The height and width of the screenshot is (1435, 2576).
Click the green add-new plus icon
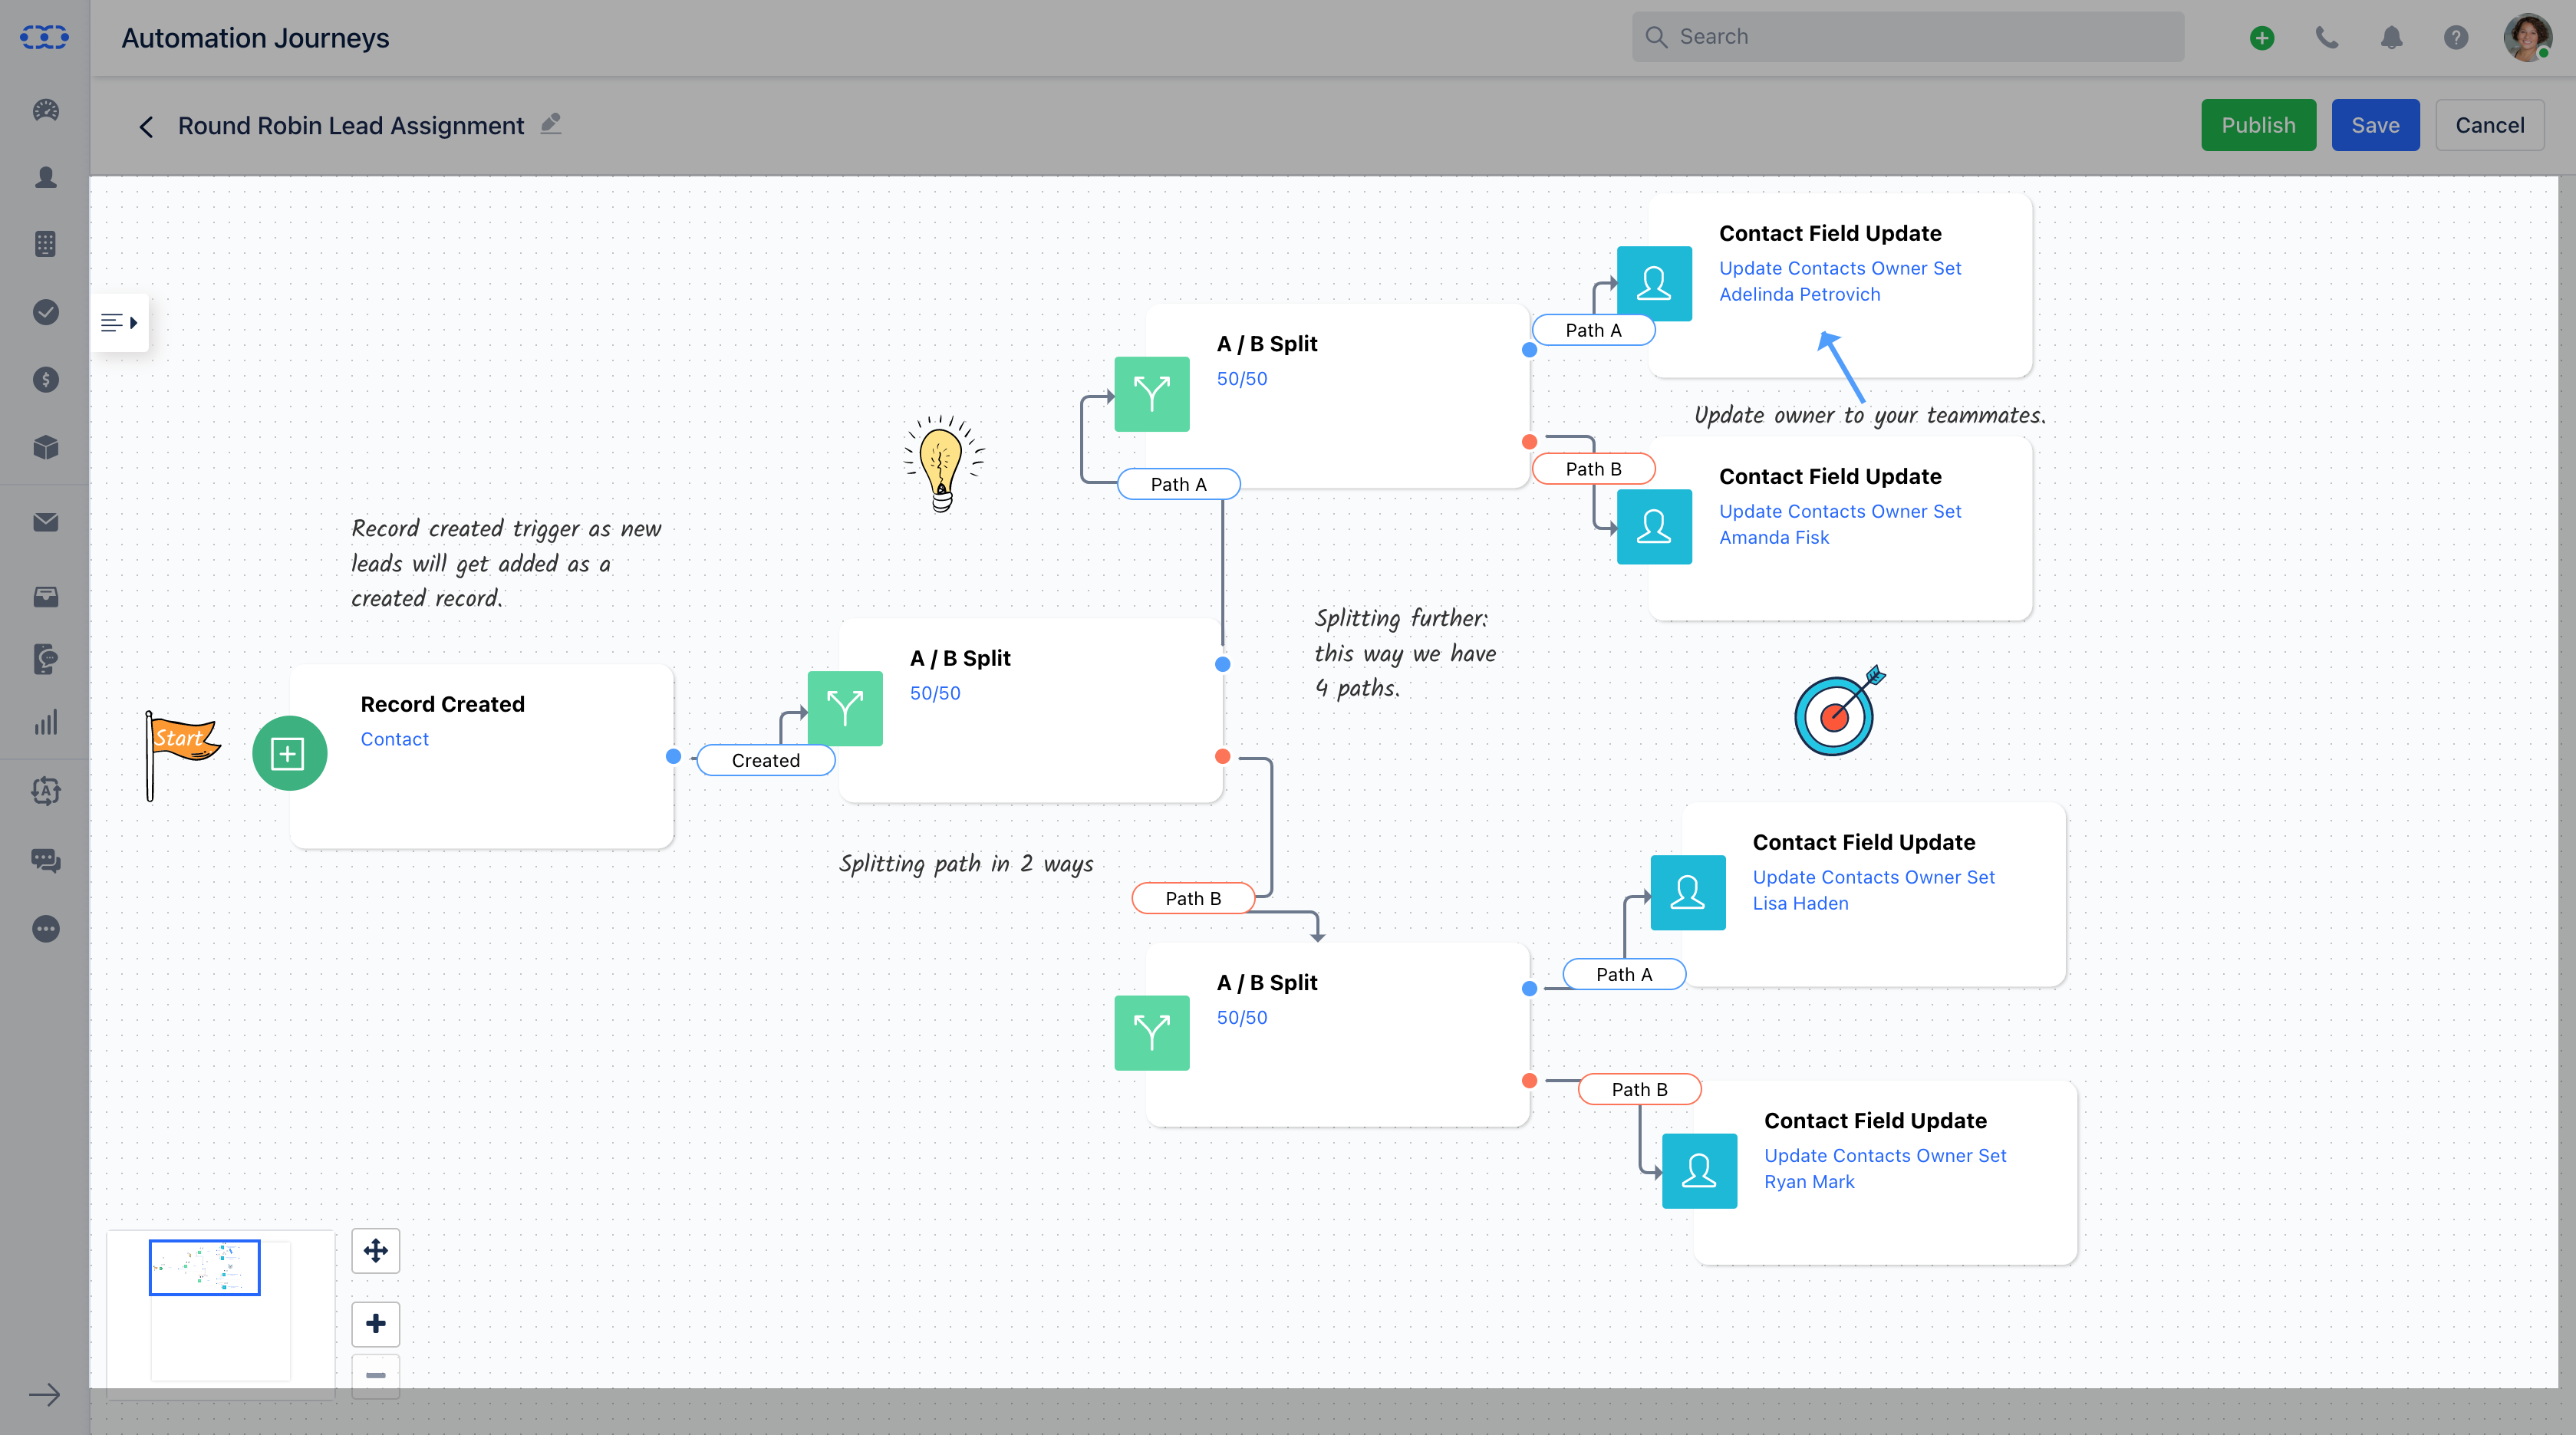[x=2262, y=38]
